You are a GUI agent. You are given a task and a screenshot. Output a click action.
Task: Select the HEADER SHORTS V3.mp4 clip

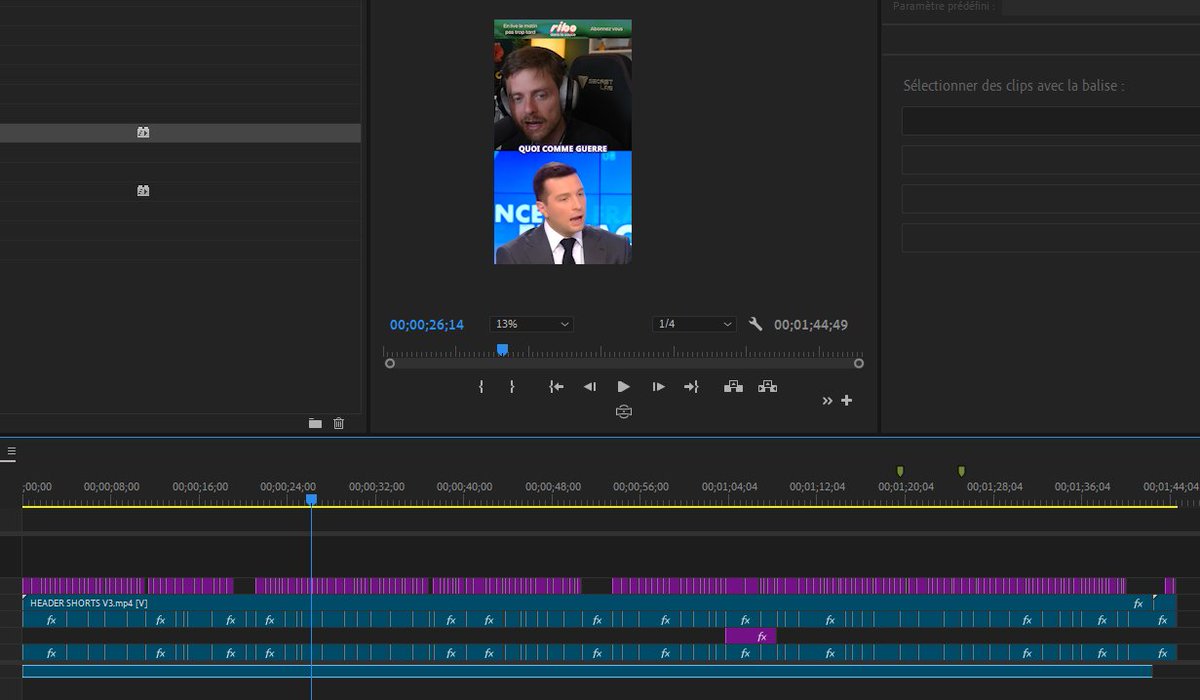pyautogui.click(x=588, y=603)
